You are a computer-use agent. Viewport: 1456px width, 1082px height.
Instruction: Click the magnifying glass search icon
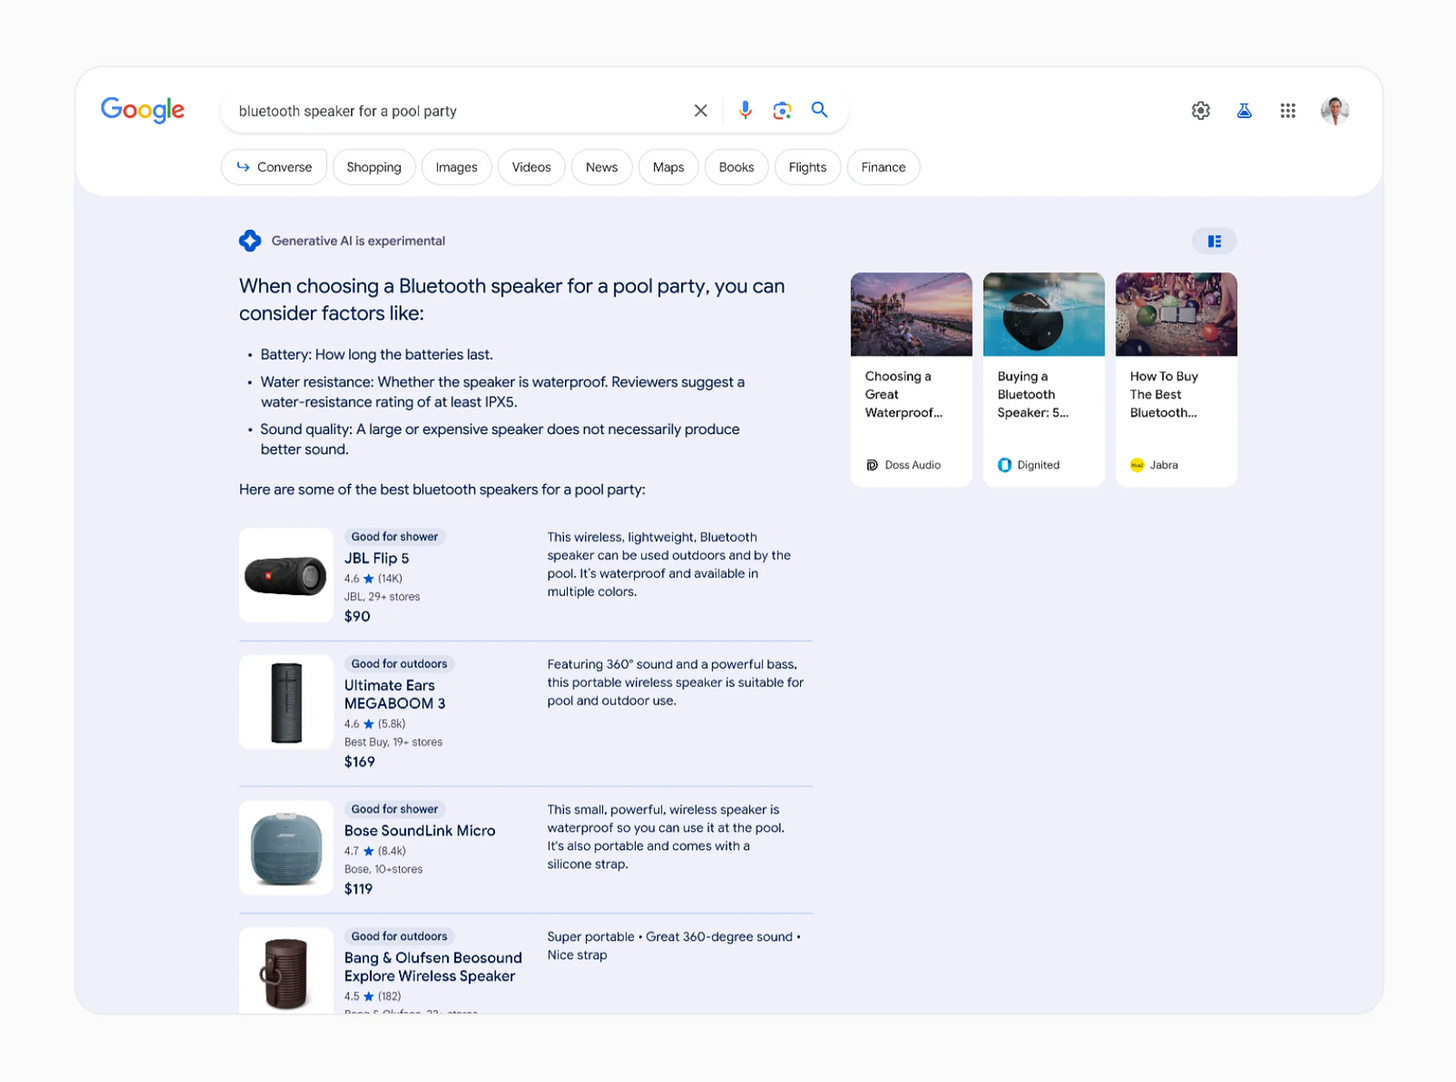[819, 110]
